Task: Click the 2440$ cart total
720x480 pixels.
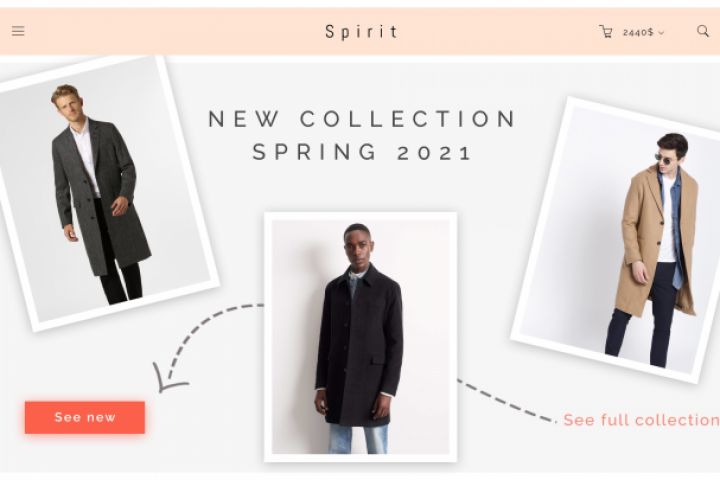Action: (x=638, y=33)
